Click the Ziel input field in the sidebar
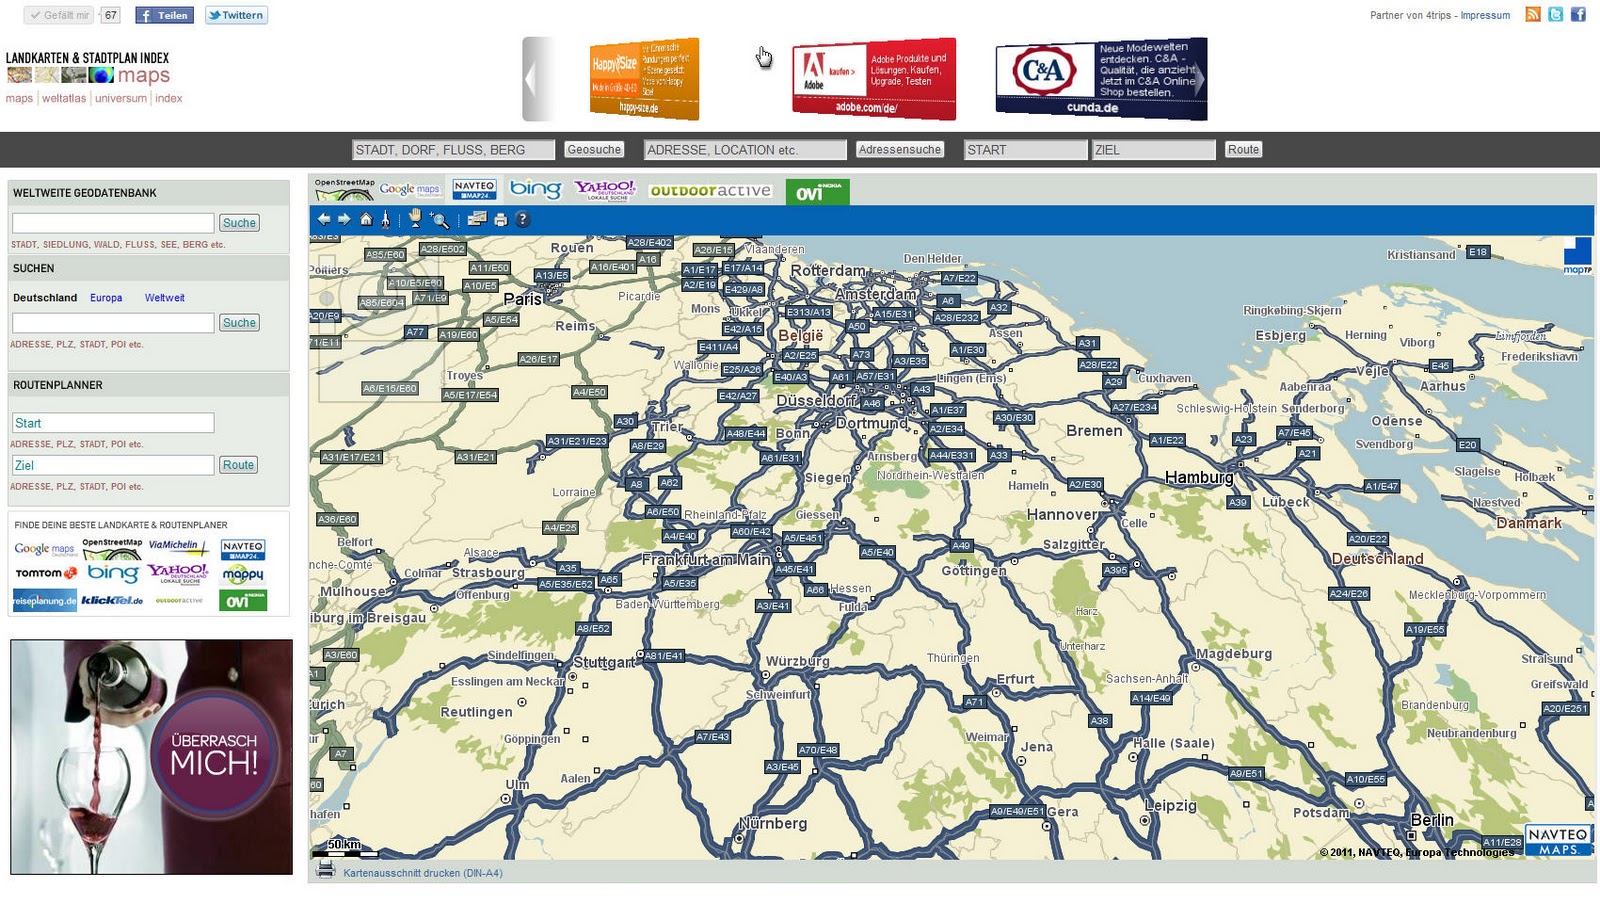1600x904 pixels. click(x=112, y=464)
